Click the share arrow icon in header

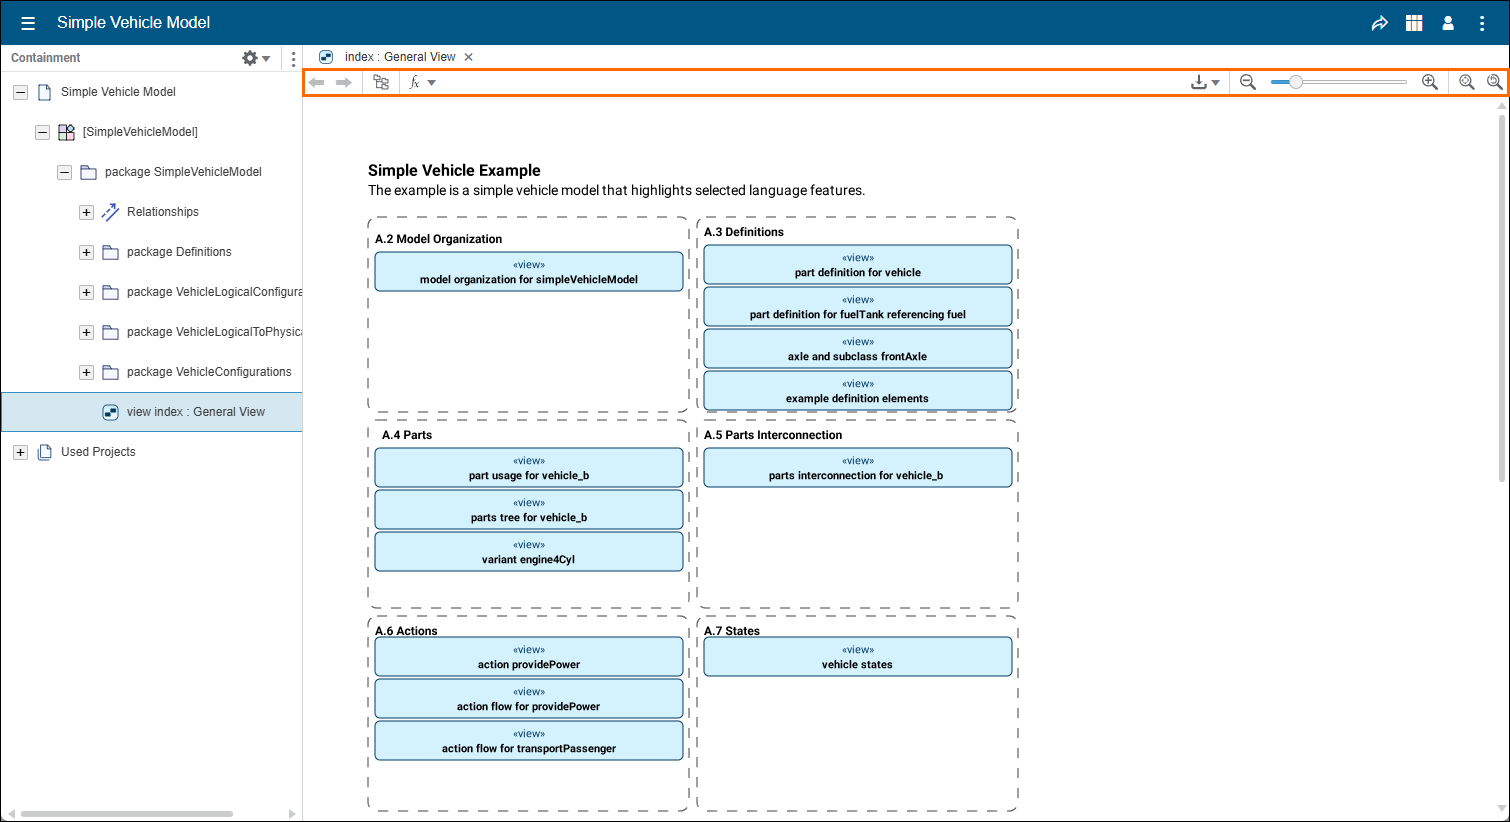tap(1379, 23)
